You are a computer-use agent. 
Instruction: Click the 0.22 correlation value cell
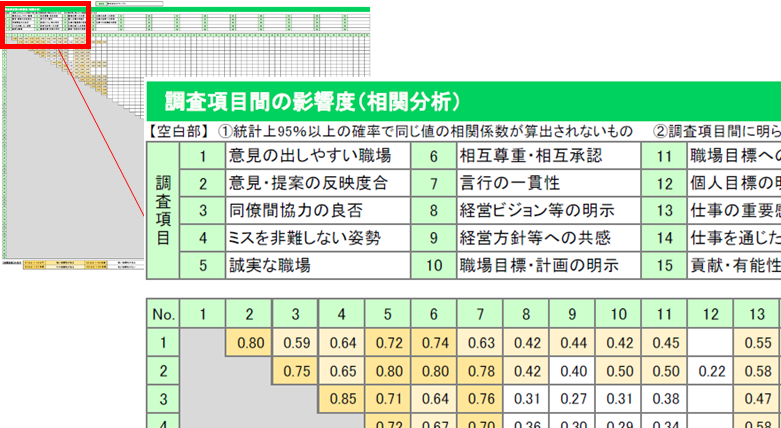(712, 371)
